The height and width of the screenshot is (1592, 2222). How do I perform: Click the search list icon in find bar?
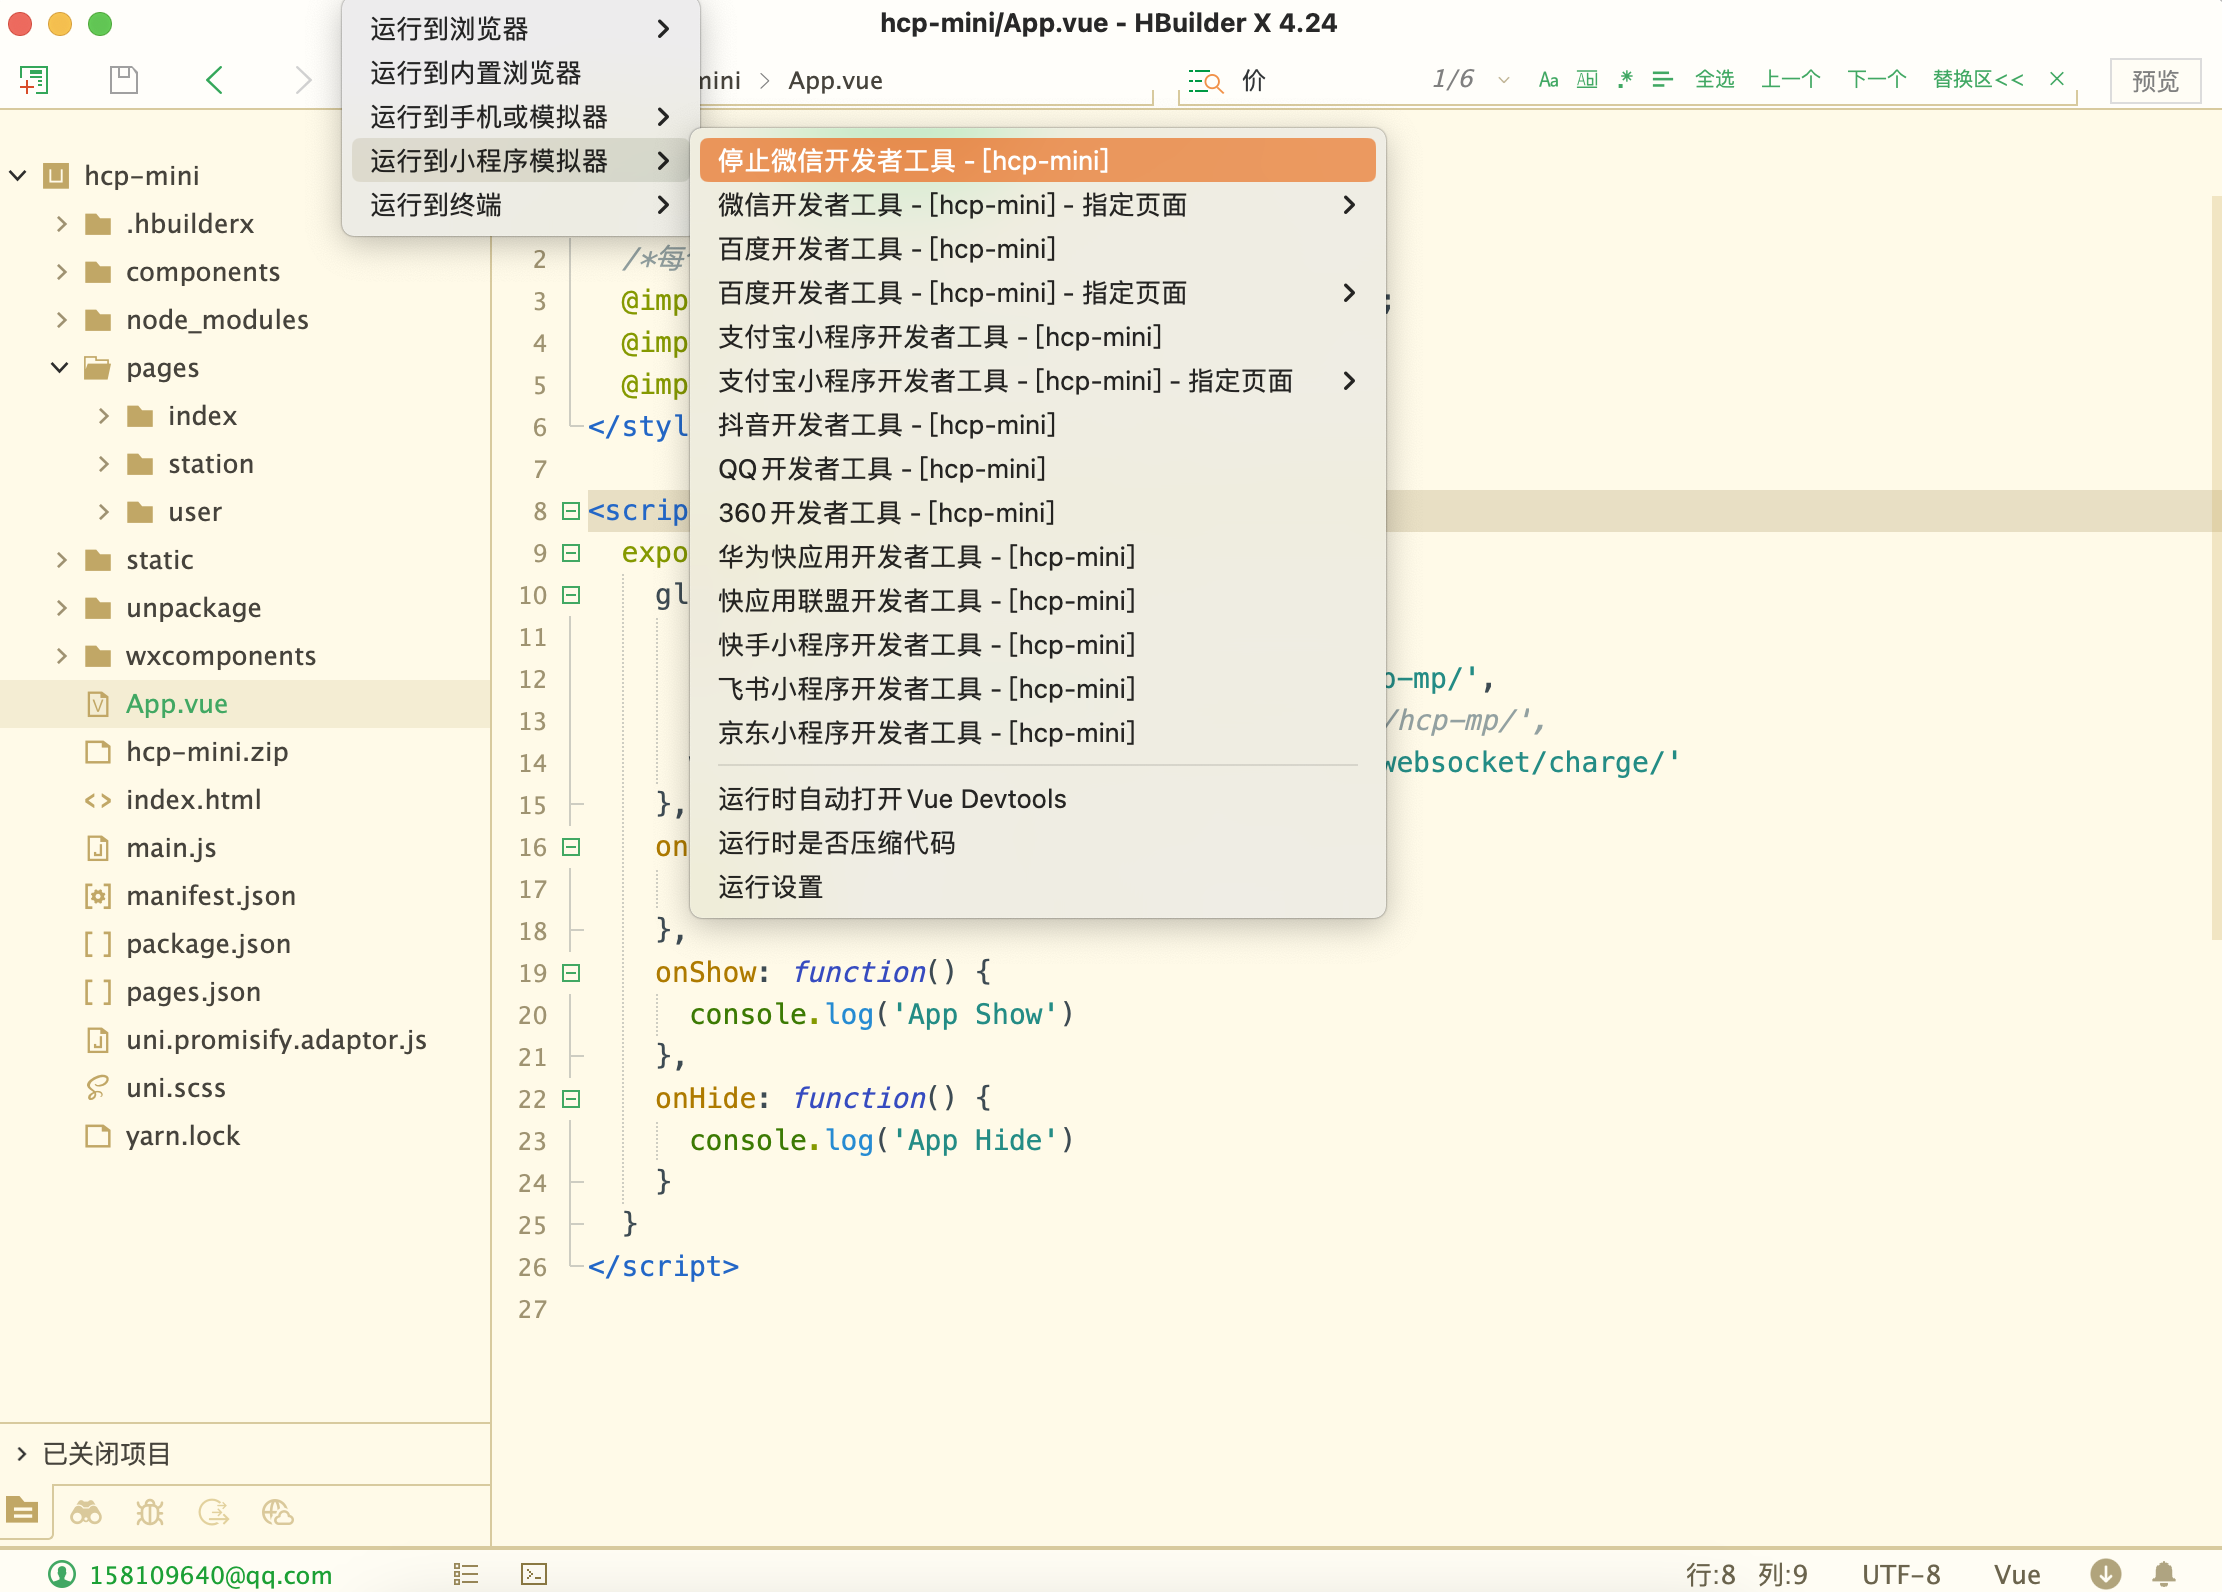coord(1205,80)
